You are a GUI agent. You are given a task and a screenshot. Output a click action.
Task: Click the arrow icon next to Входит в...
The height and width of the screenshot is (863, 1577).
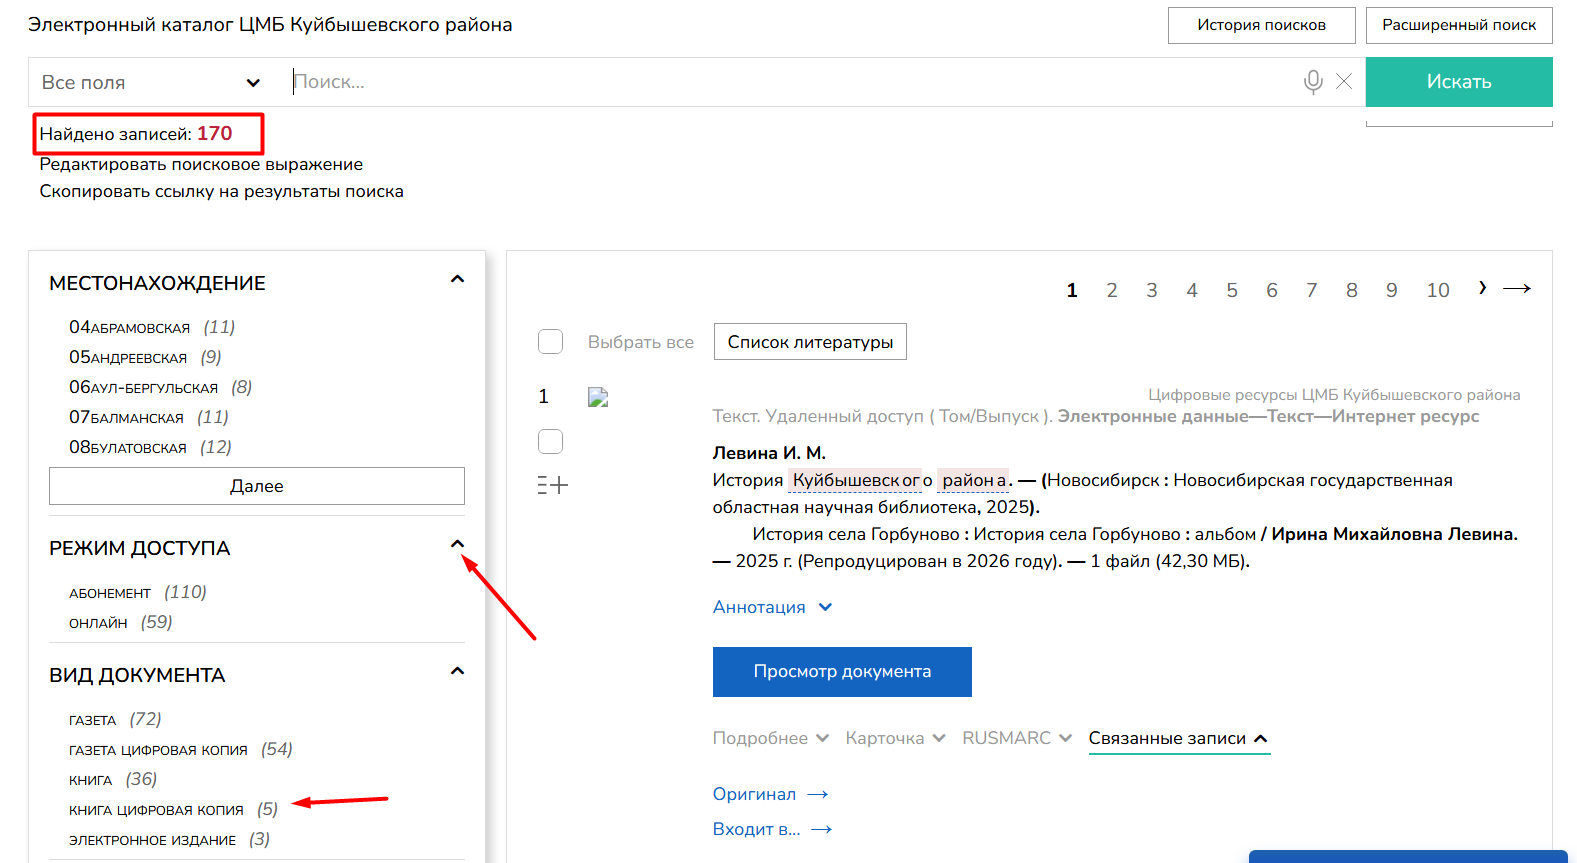point(821,829)
